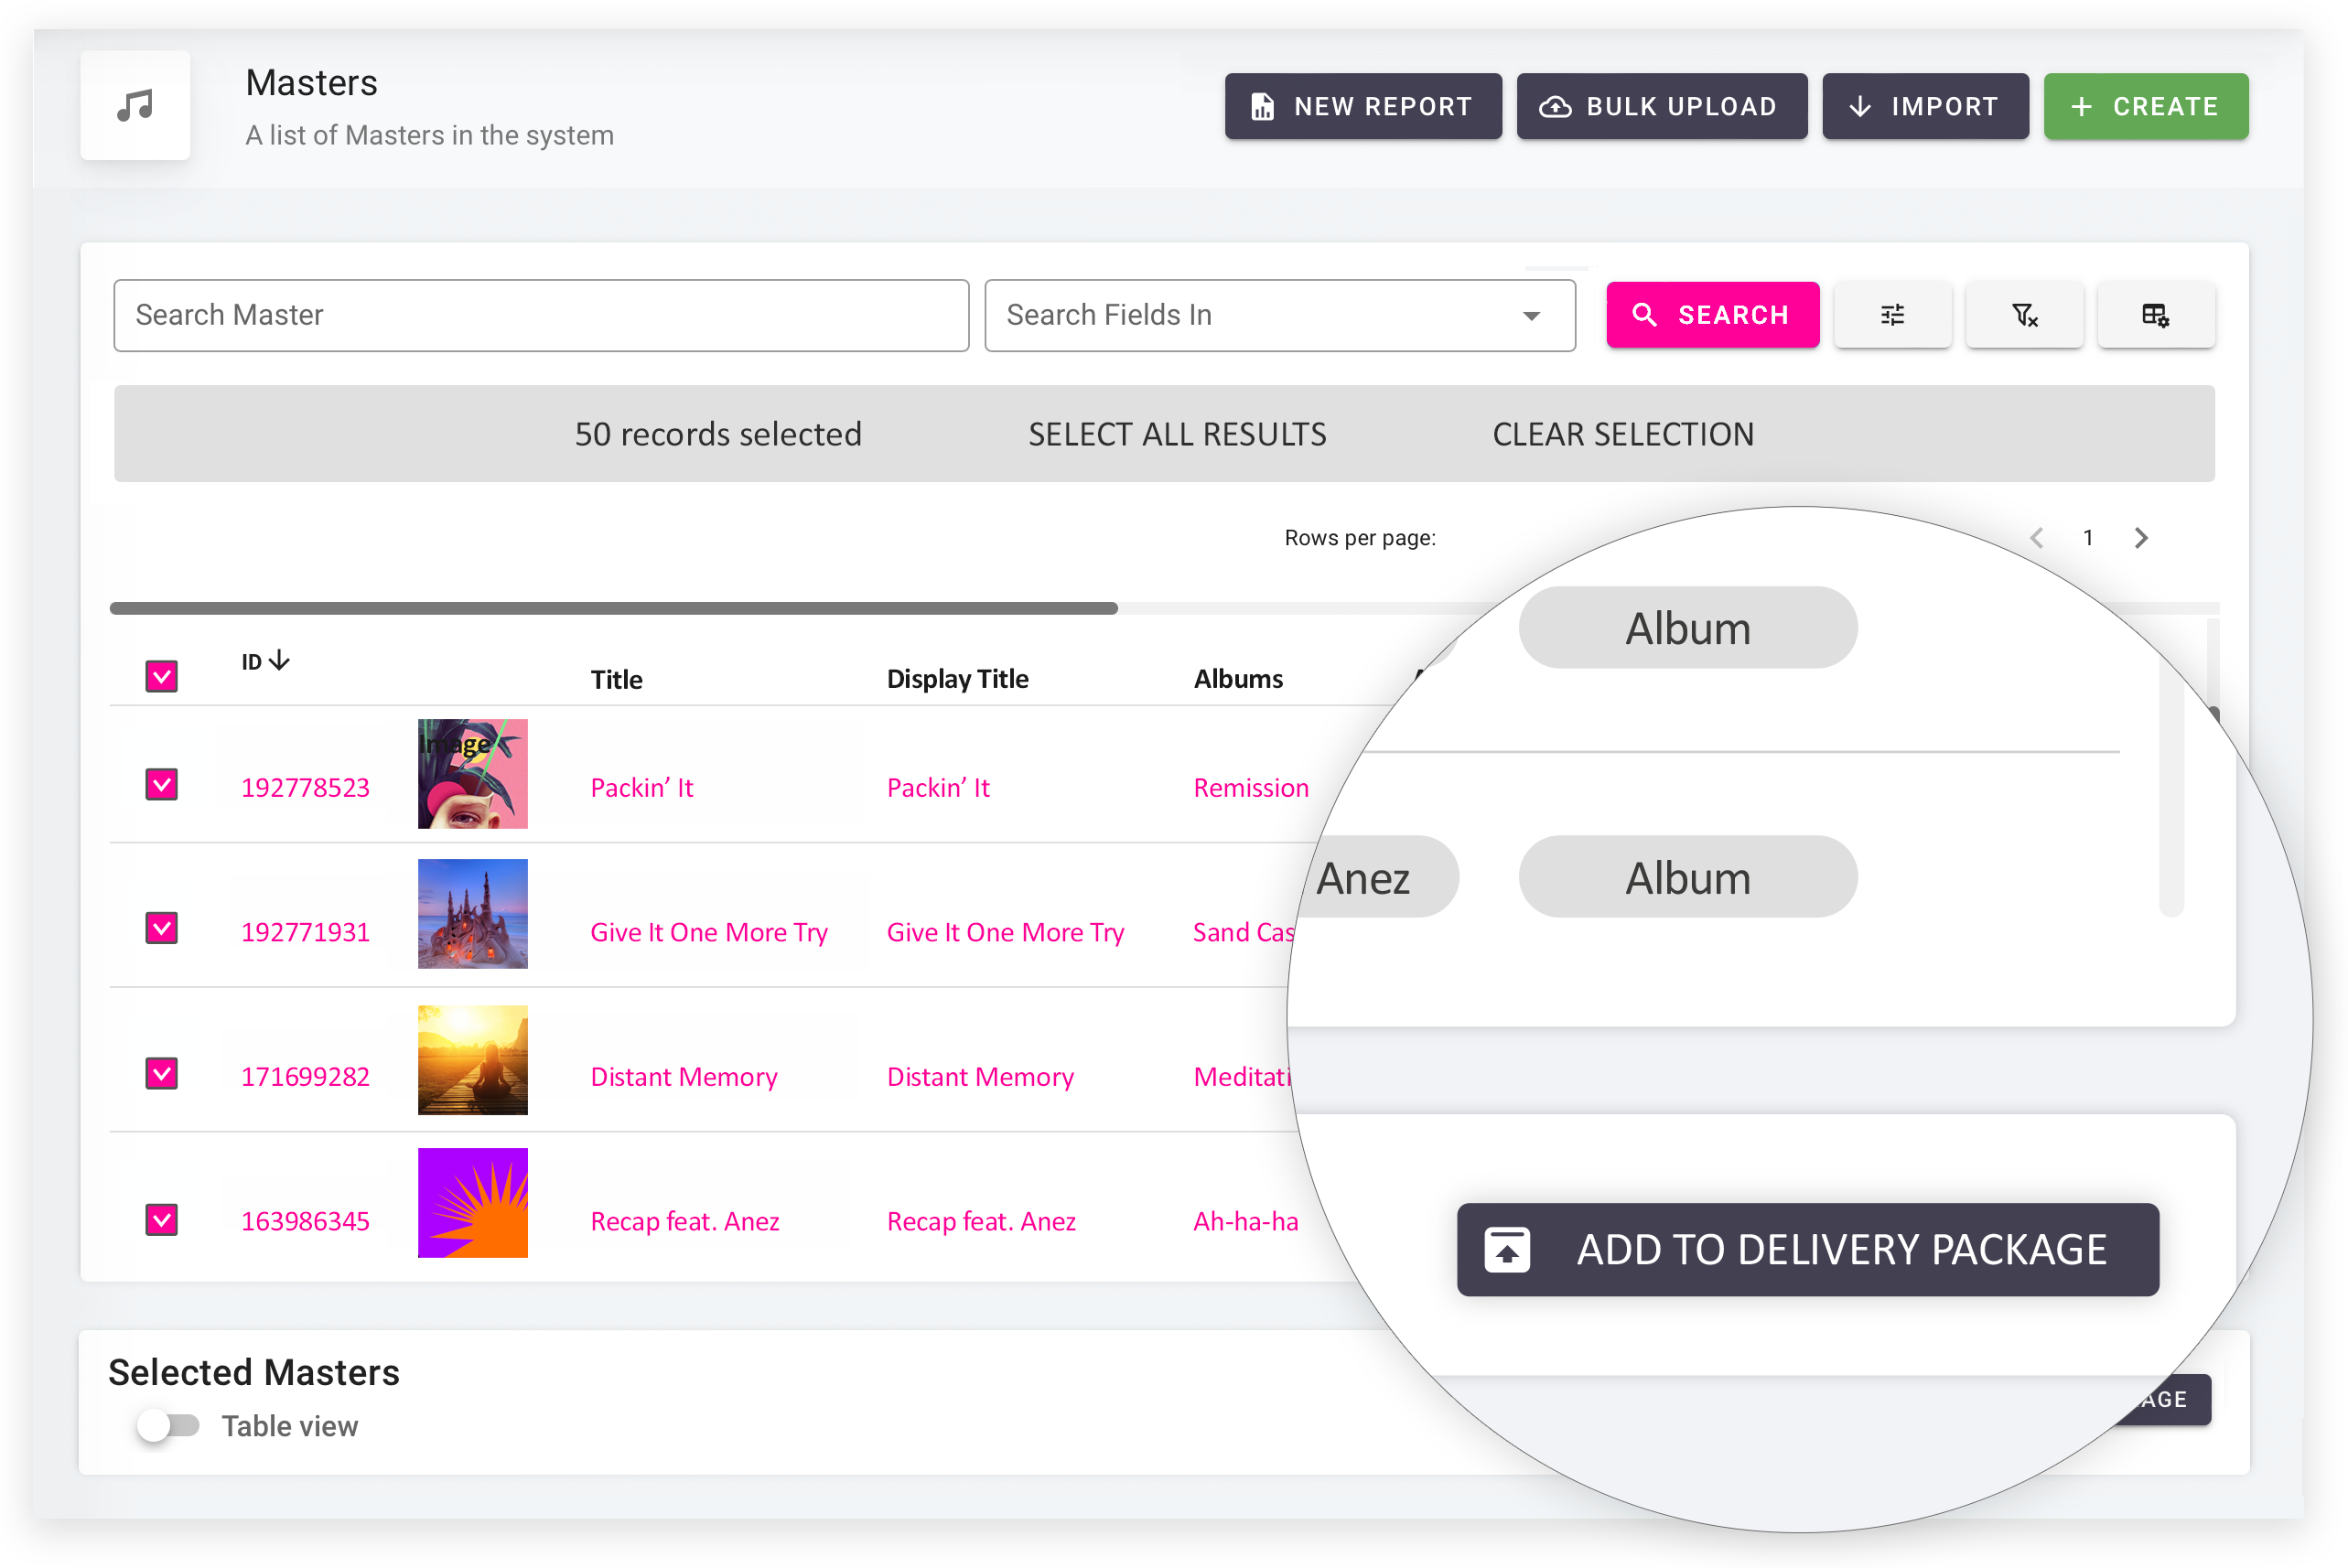Go to next page with right chevron
Image resolution: width=2348 pixels, height=1568 pixels.
[x=2140, y=538]
